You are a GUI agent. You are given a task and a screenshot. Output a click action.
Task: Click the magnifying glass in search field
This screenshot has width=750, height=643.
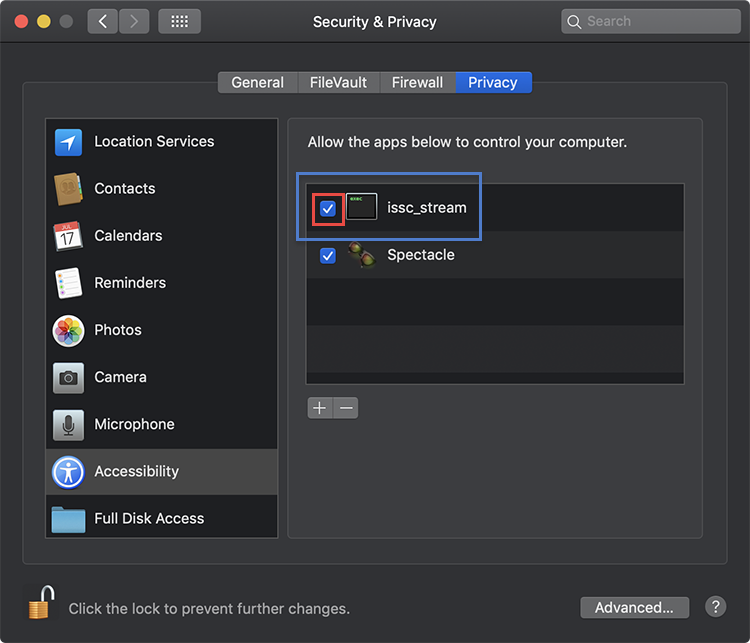click(x=574, y=22)
